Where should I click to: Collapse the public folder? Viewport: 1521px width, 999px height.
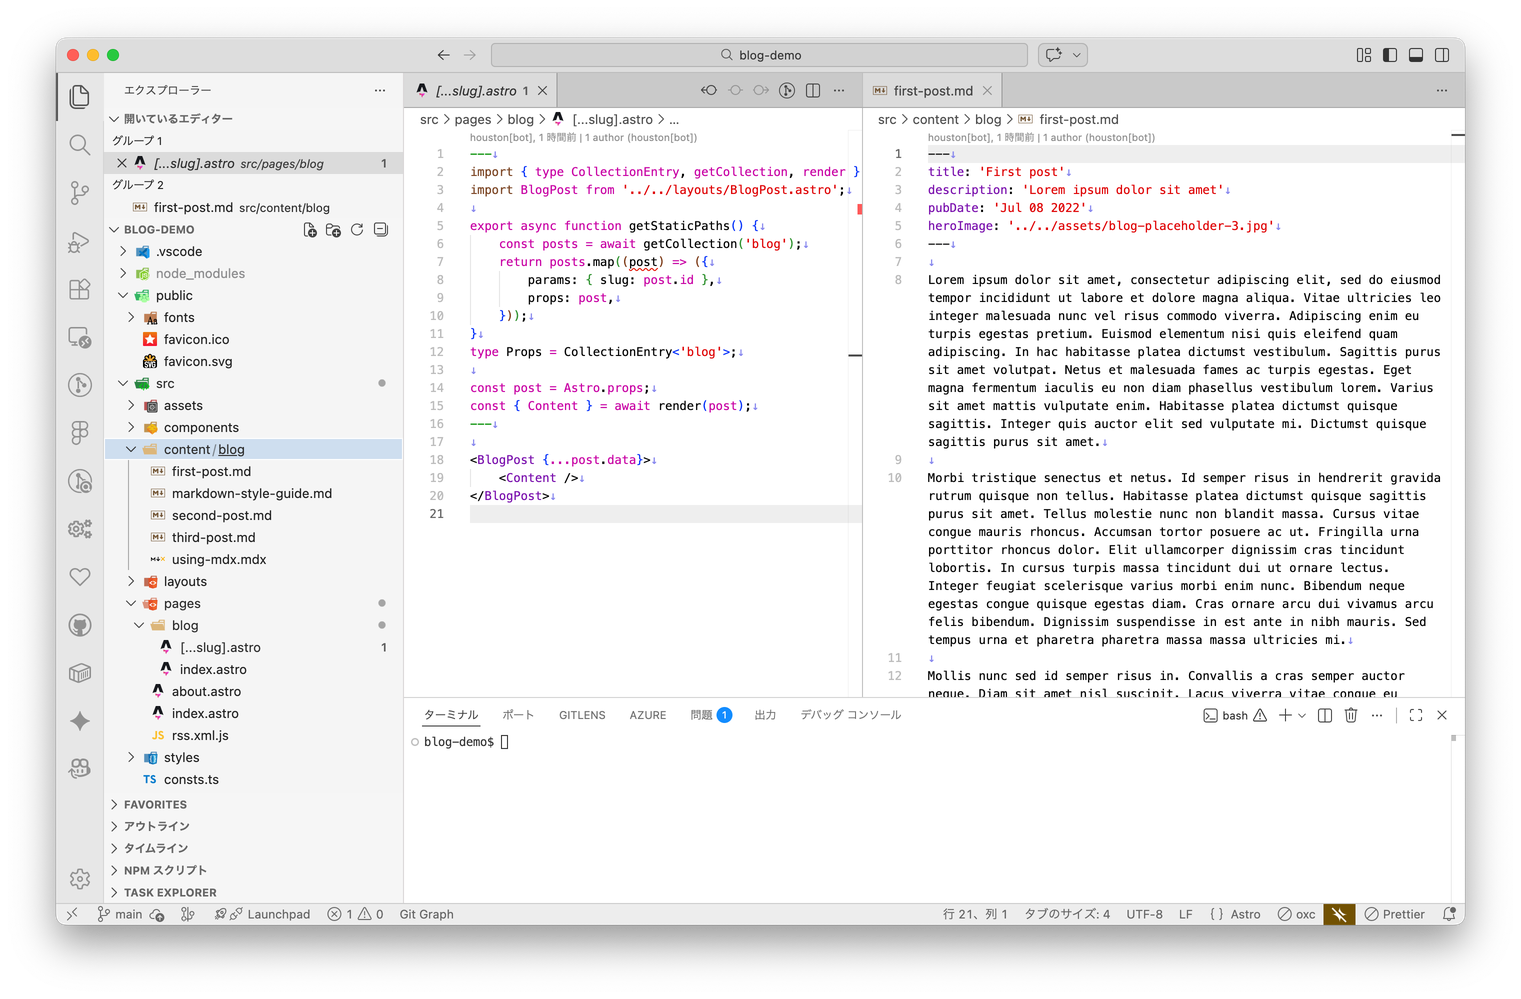click(123, 296)
